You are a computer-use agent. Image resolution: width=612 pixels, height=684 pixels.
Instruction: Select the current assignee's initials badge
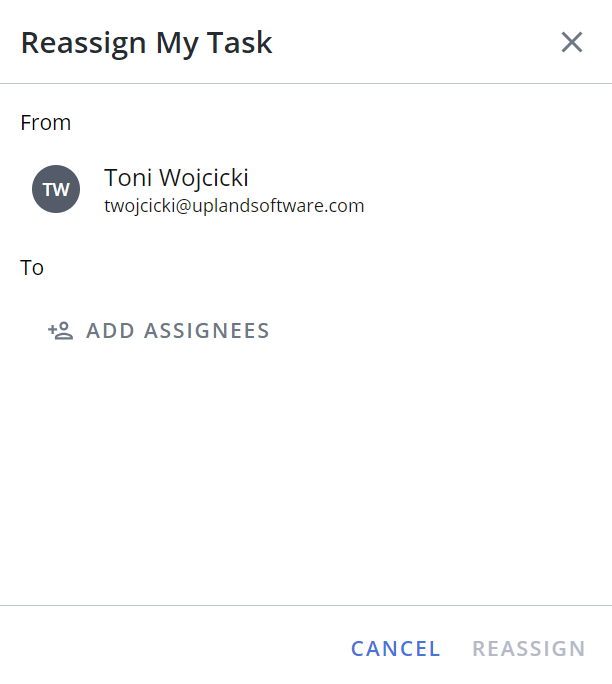[x=56, y=189]
